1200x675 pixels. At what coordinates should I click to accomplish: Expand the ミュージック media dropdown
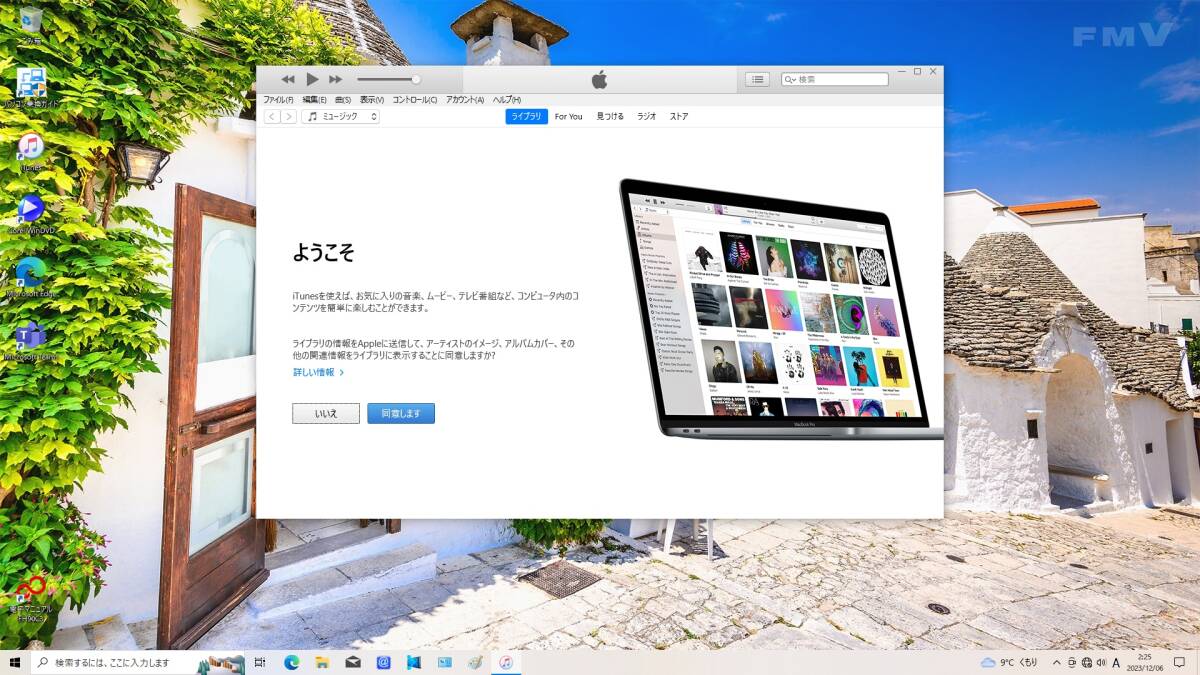point(341,117)
